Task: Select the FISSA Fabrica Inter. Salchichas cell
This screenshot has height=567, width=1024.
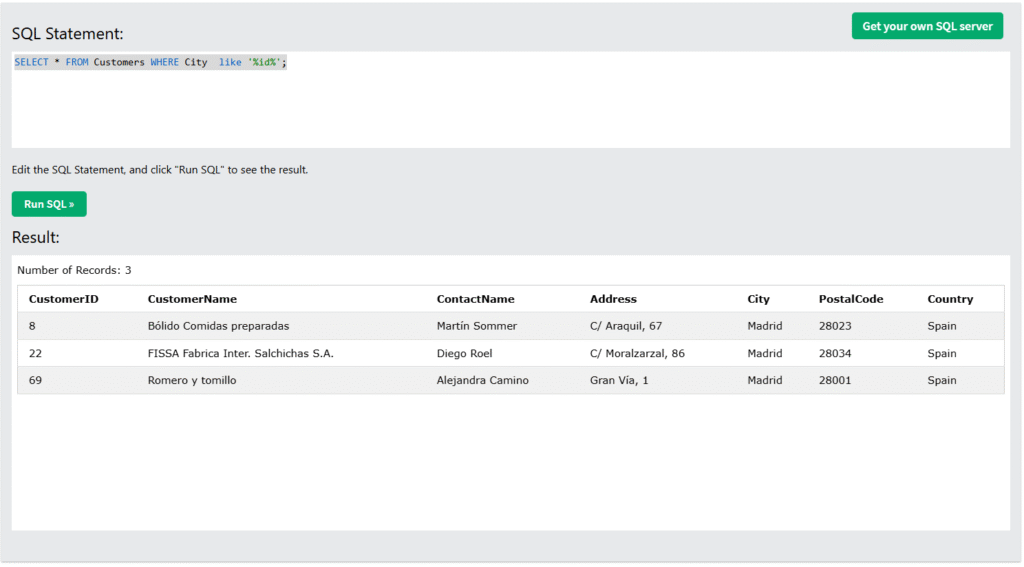Action: [x=240, y=353]
